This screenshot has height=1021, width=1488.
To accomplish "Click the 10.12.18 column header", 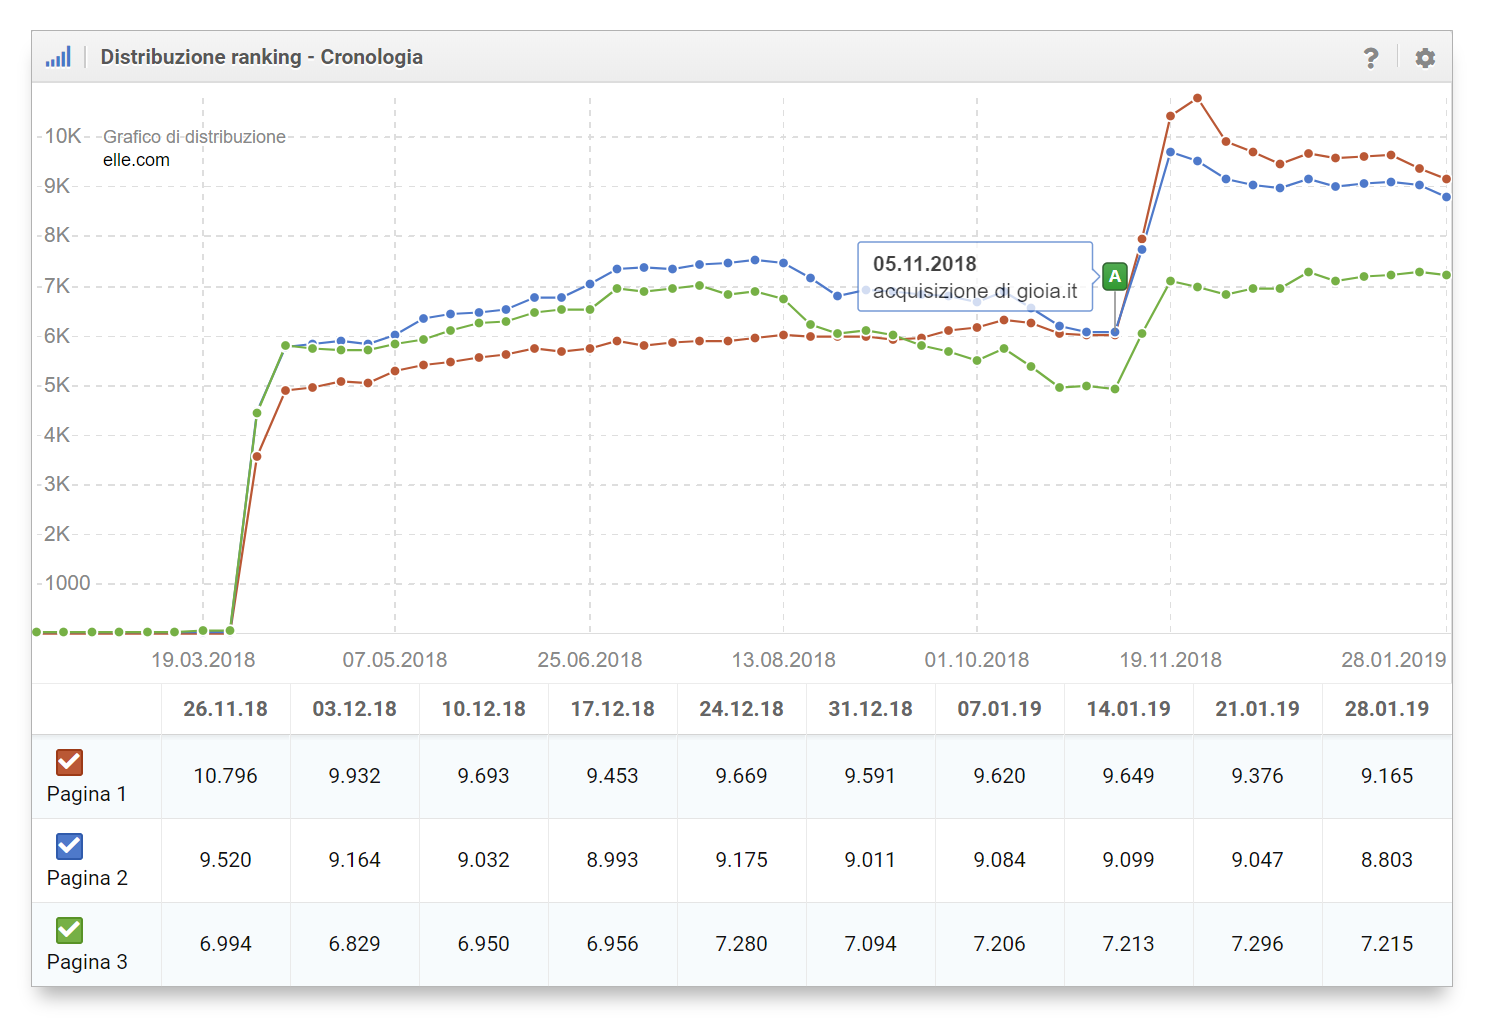I will pyautogui.click(x=483, y=709).
